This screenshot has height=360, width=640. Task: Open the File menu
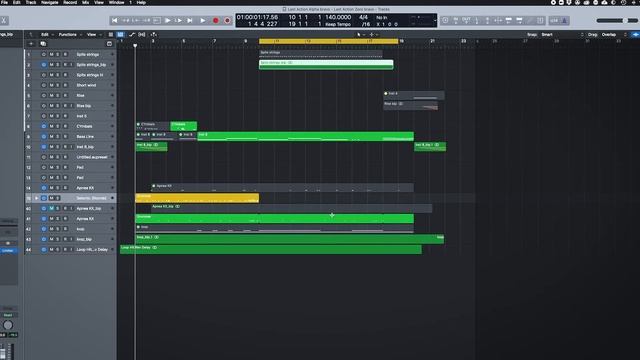(x=4, y=2)
